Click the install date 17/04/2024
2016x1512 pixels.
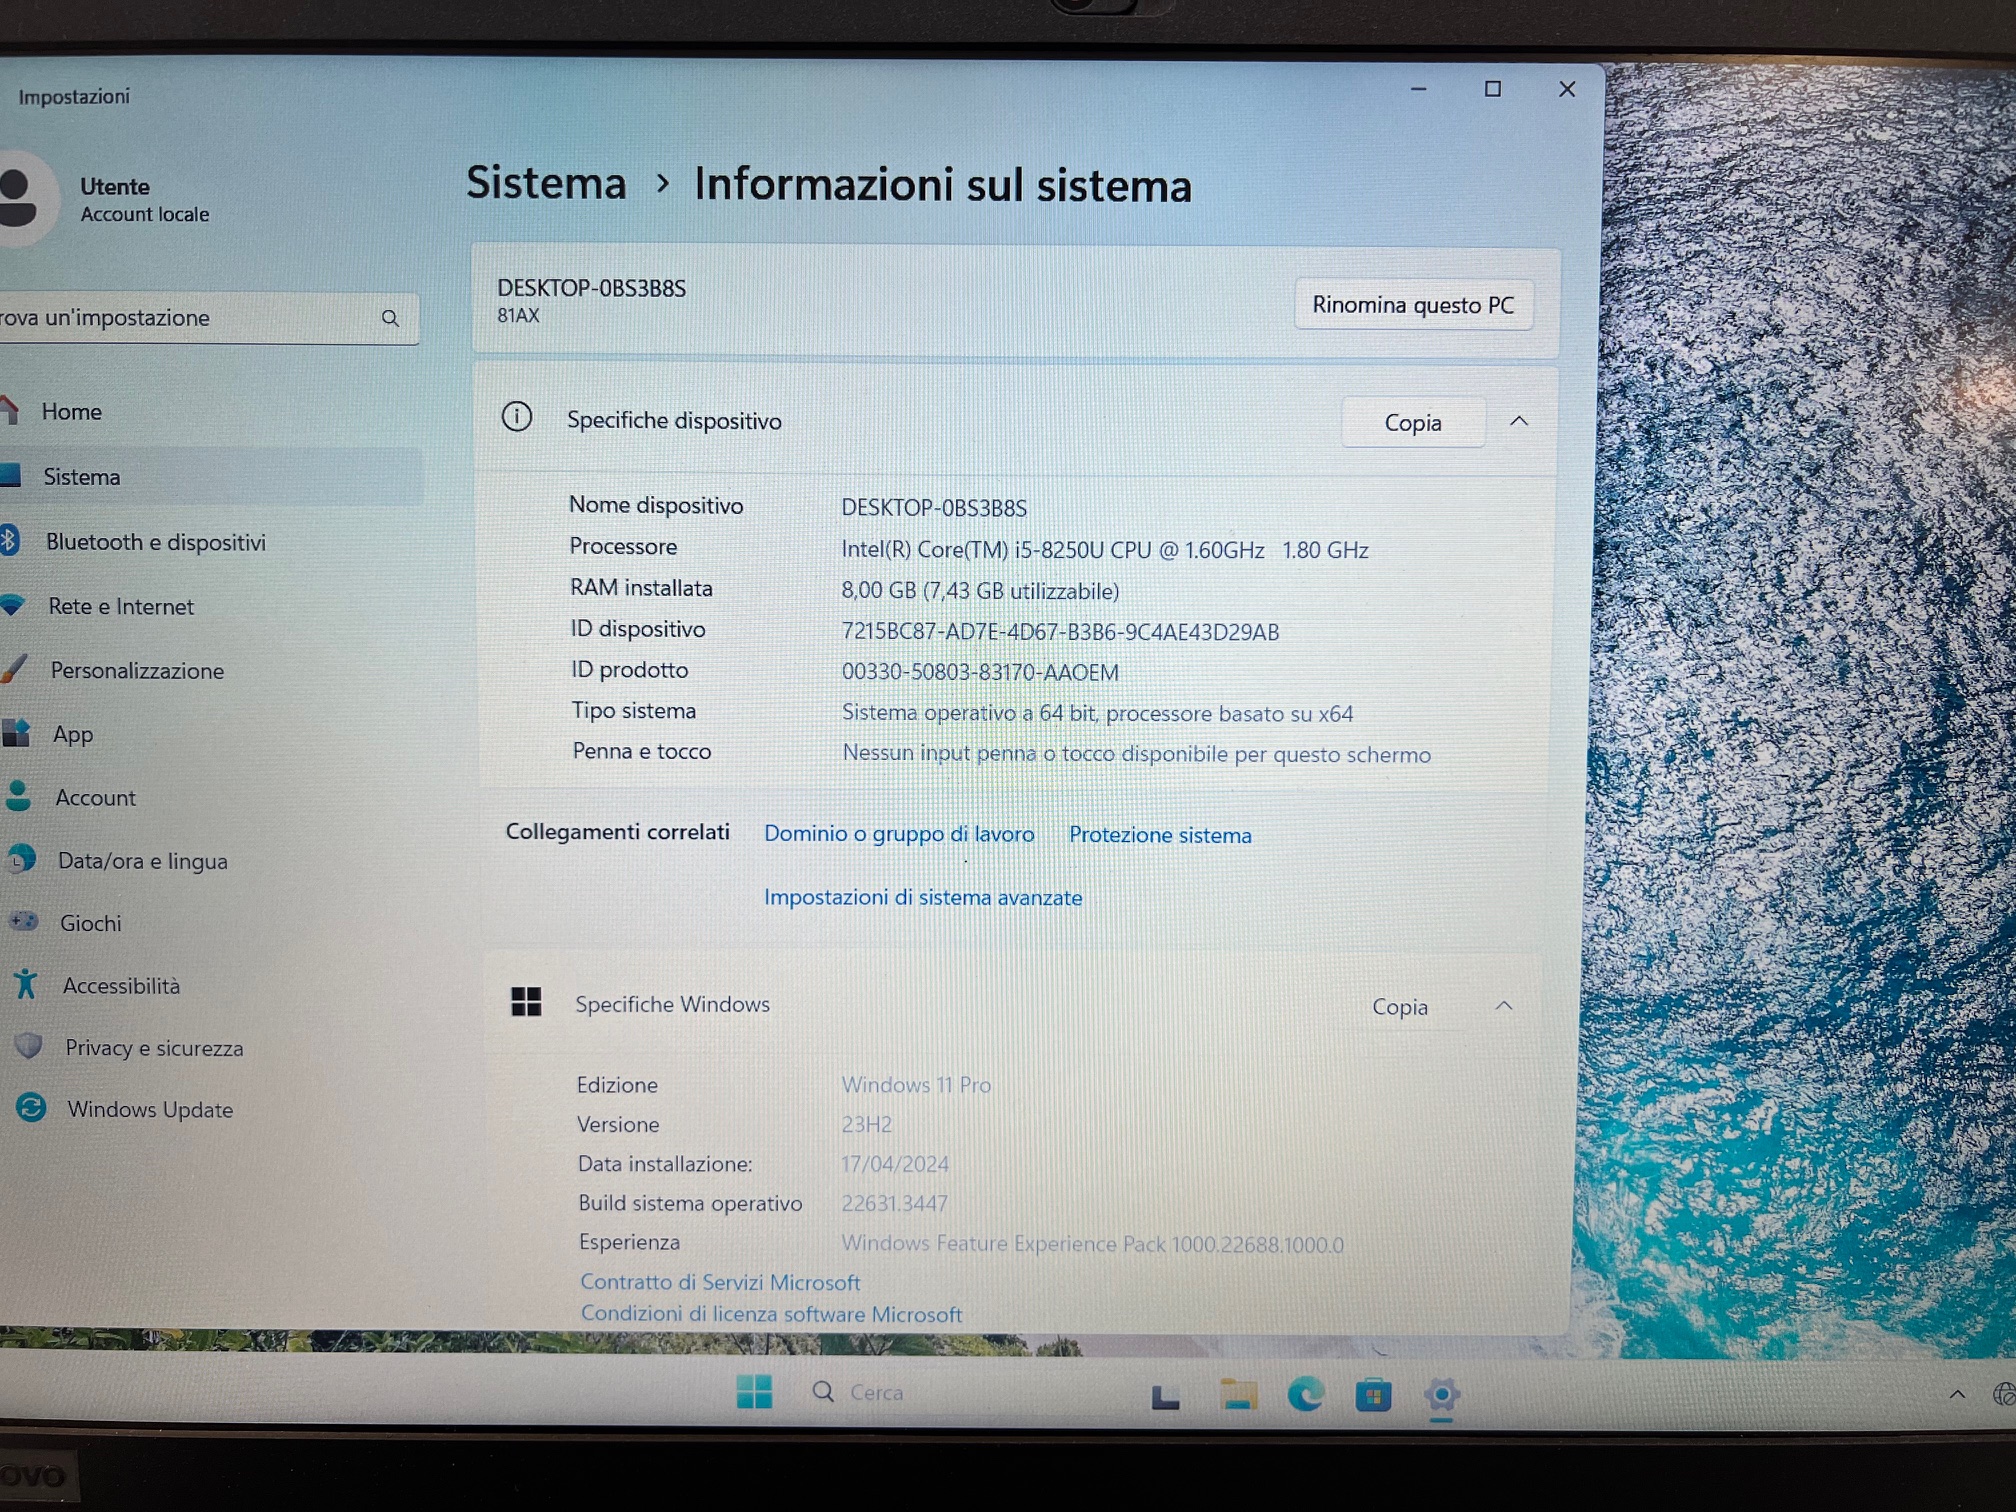(x=894, y=1164)
